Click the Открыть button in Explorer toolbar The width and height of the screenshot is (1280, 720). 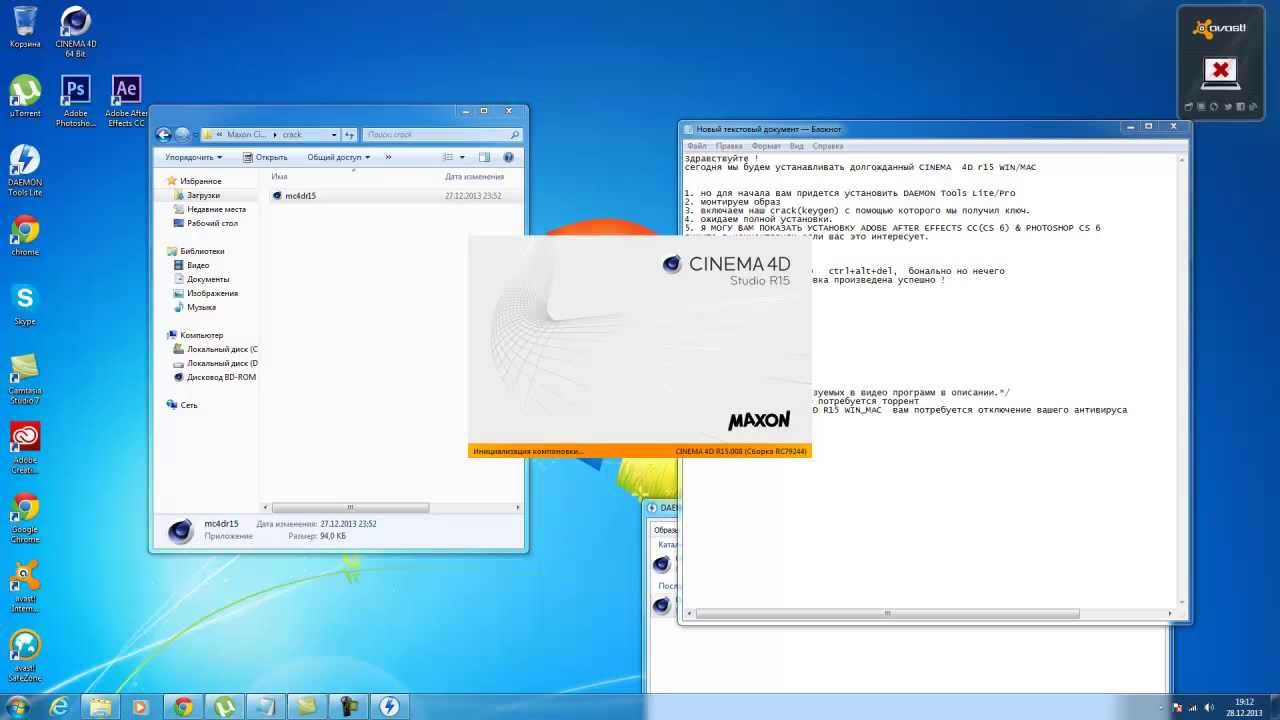click(265, 157)
